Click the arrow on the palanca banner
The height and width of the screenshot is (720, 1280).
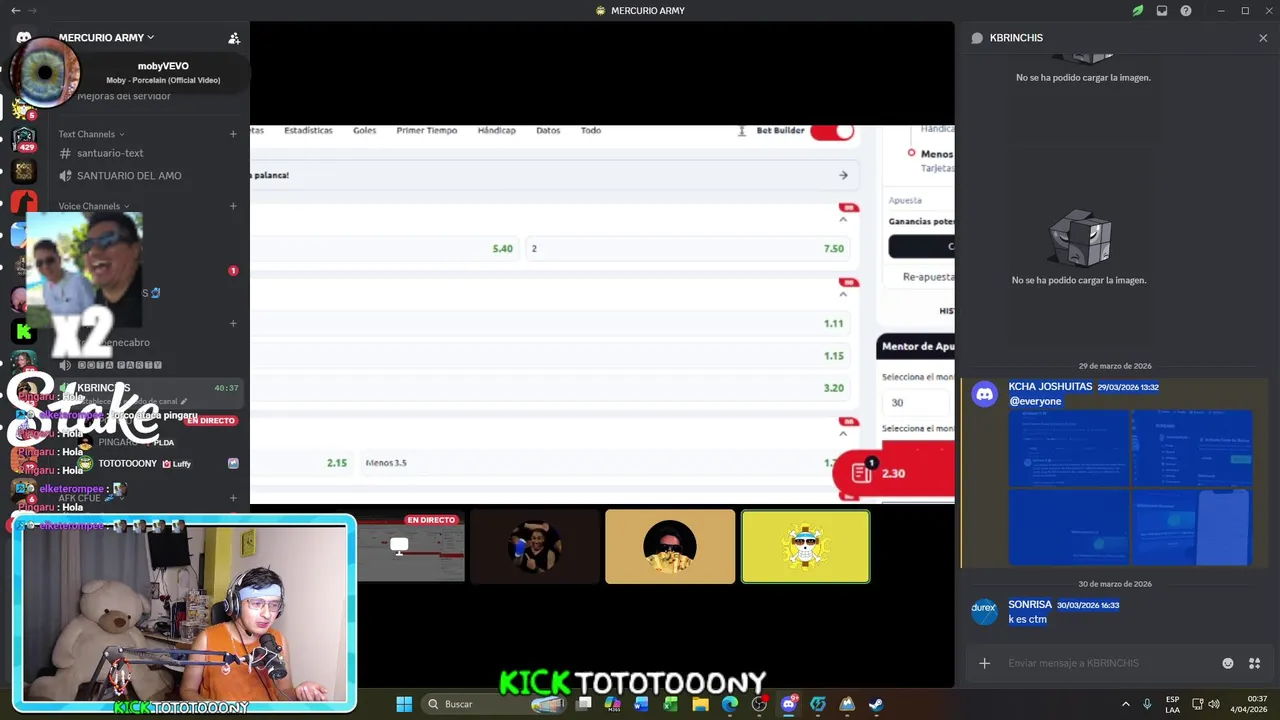pyautogui.click(x=843, y=175)
